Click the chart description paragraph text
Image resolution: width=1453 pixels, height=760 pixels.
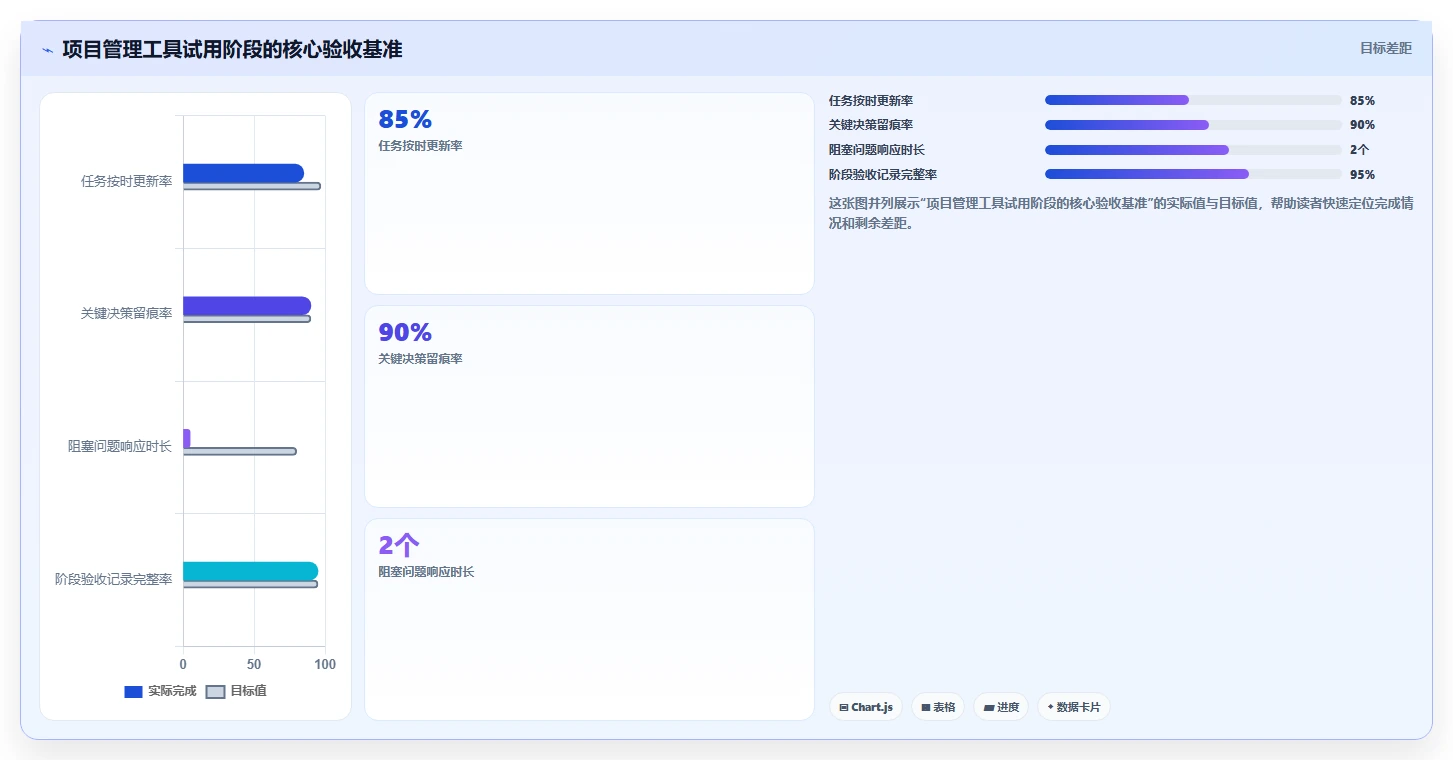tap(1121, 213)
